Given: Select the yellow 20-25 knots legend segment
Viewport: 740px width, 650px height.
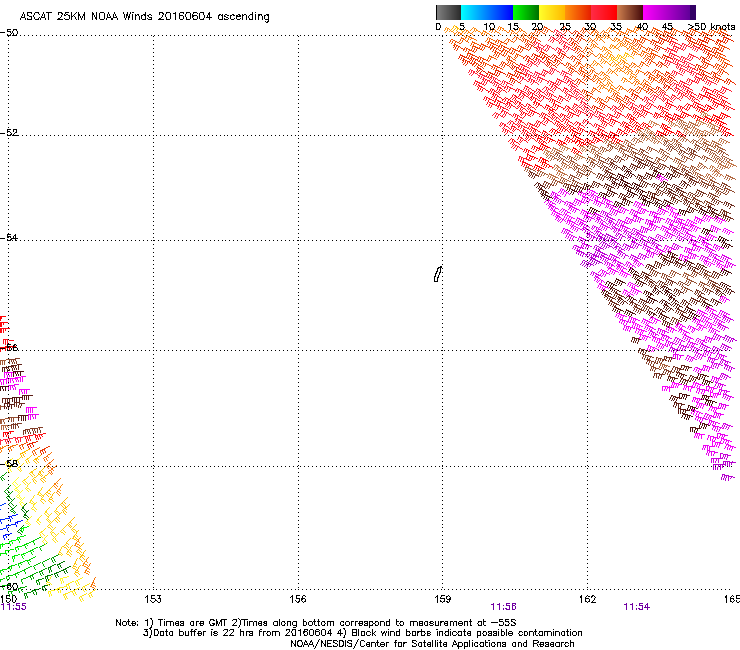Looking at the screenshot, I should tap(552, 12).
